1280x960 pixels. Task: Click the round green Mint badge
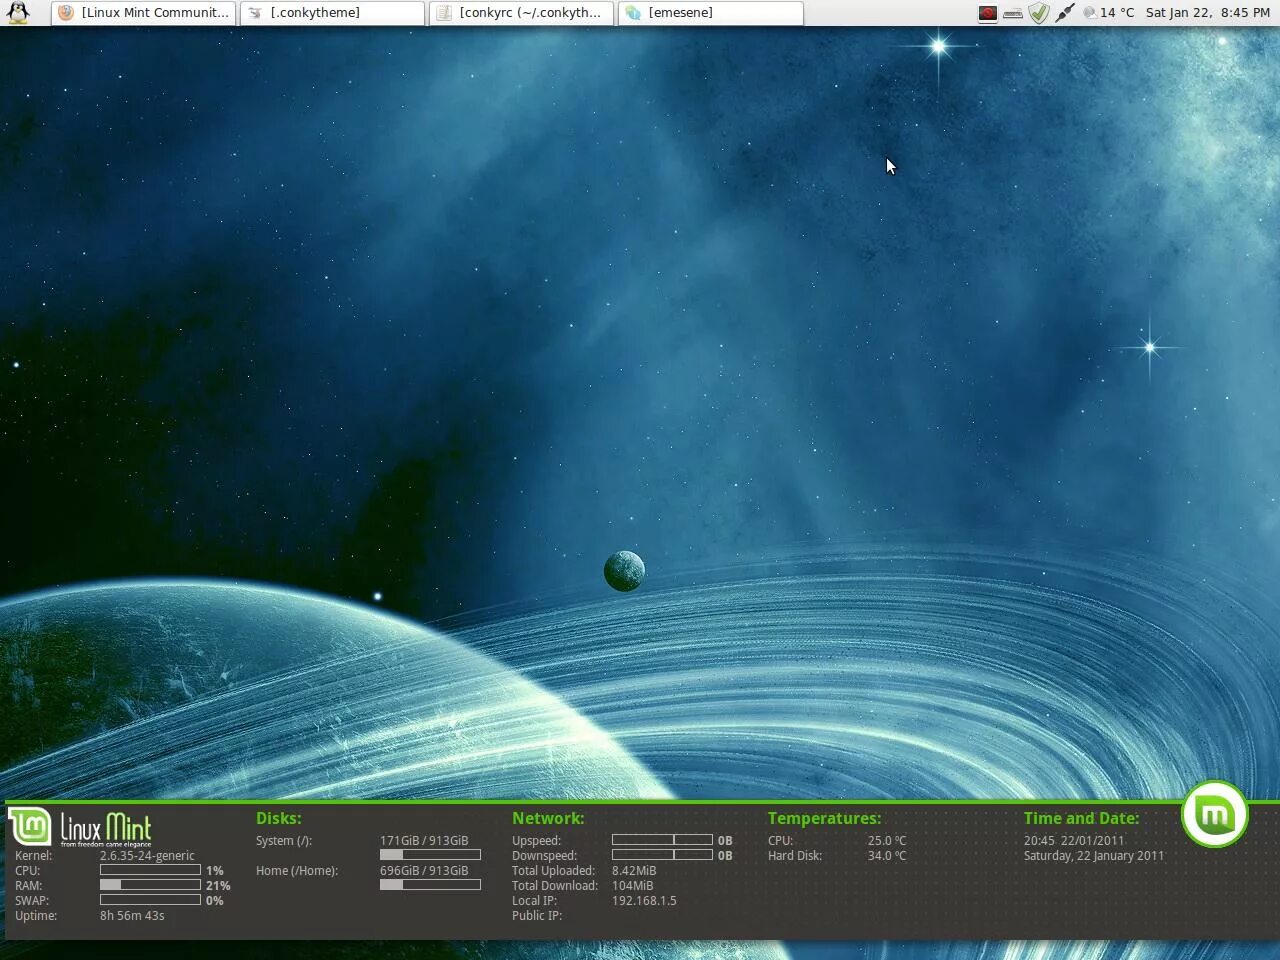pos(1214,815)
